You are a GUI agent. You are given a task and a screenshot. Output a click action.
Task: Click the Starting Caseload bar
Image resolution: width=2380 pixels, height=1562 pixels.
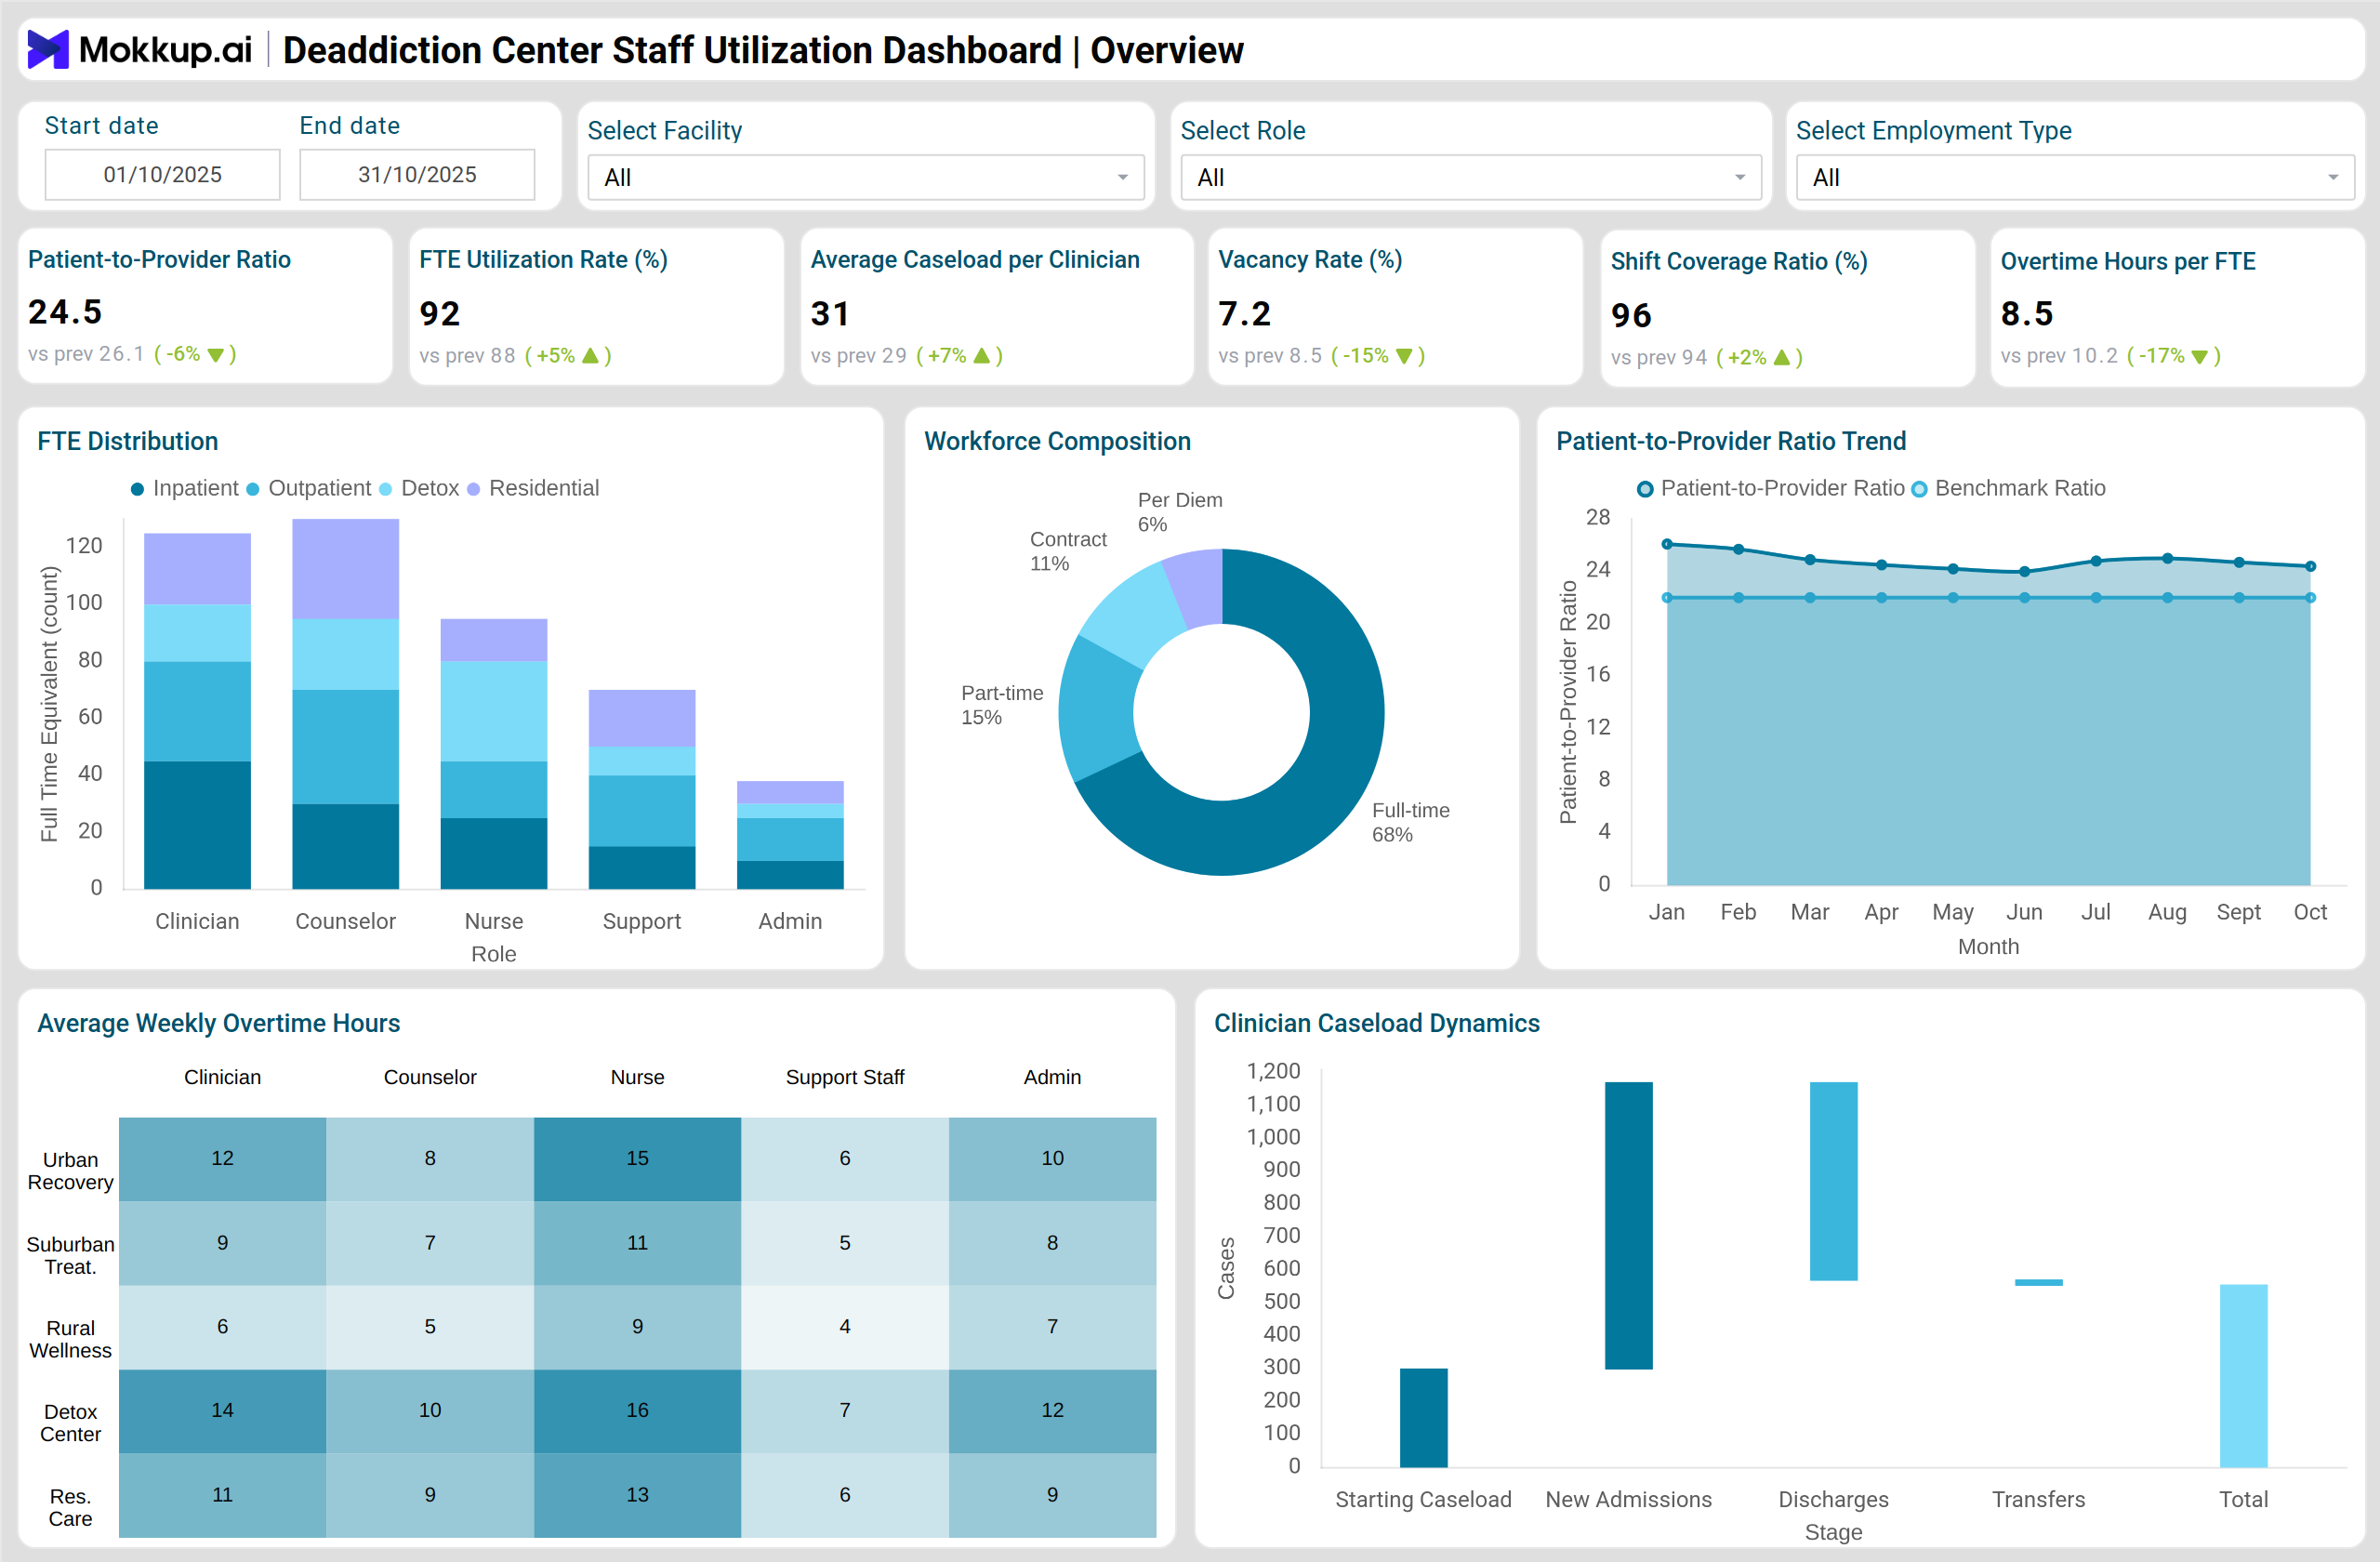(1423, 1418)
